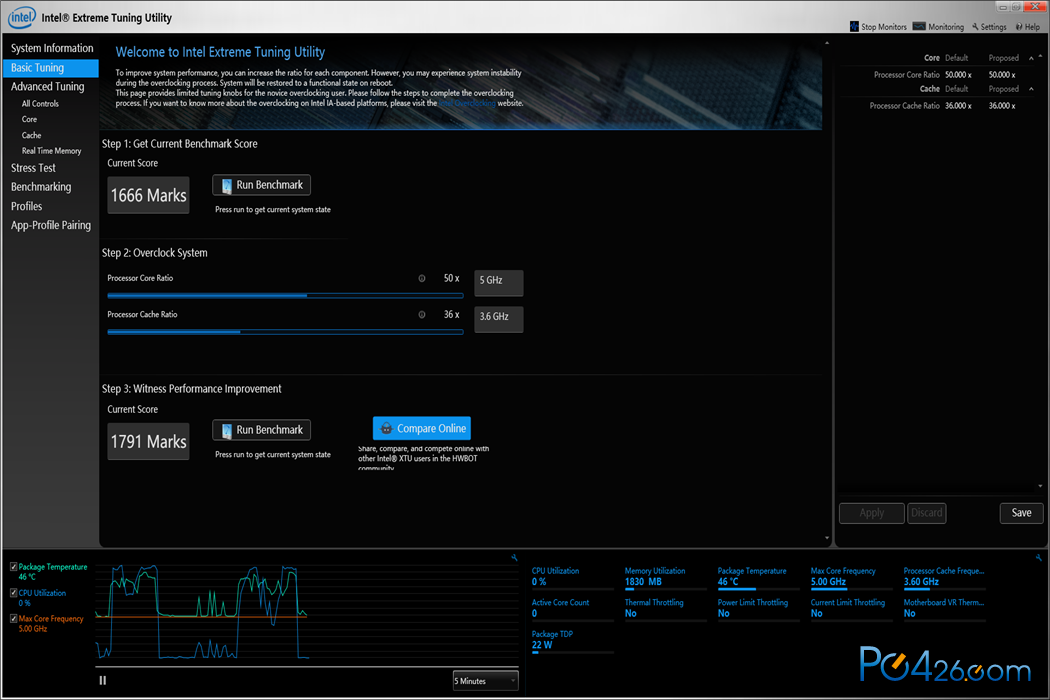Click the proposed settings panel scroll-down arrow
Viewport: 1050px width, 700px height.
pyautogui.click(x=1040, y=486)
